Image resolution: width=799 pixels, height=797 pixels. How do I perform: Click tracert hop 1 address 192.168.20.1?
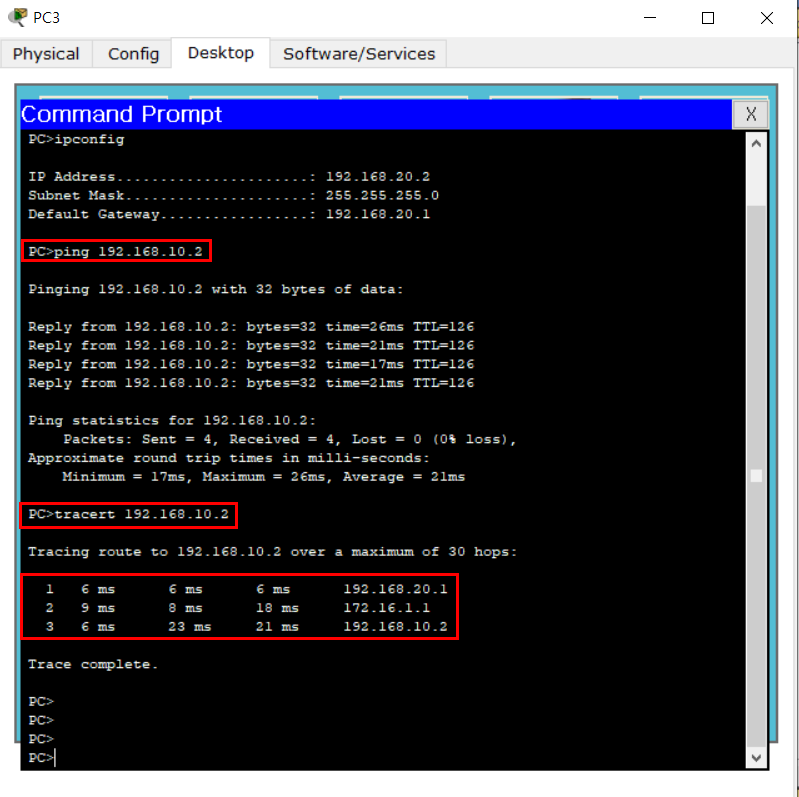pos(395,590)
